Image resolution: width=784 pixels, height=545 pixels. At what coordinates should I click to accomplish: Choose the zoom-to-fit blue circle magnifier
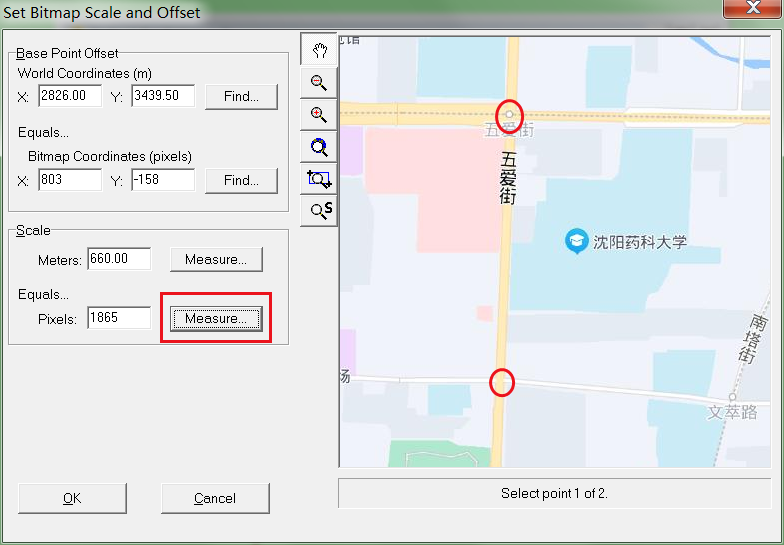click(x=319, y=147)
